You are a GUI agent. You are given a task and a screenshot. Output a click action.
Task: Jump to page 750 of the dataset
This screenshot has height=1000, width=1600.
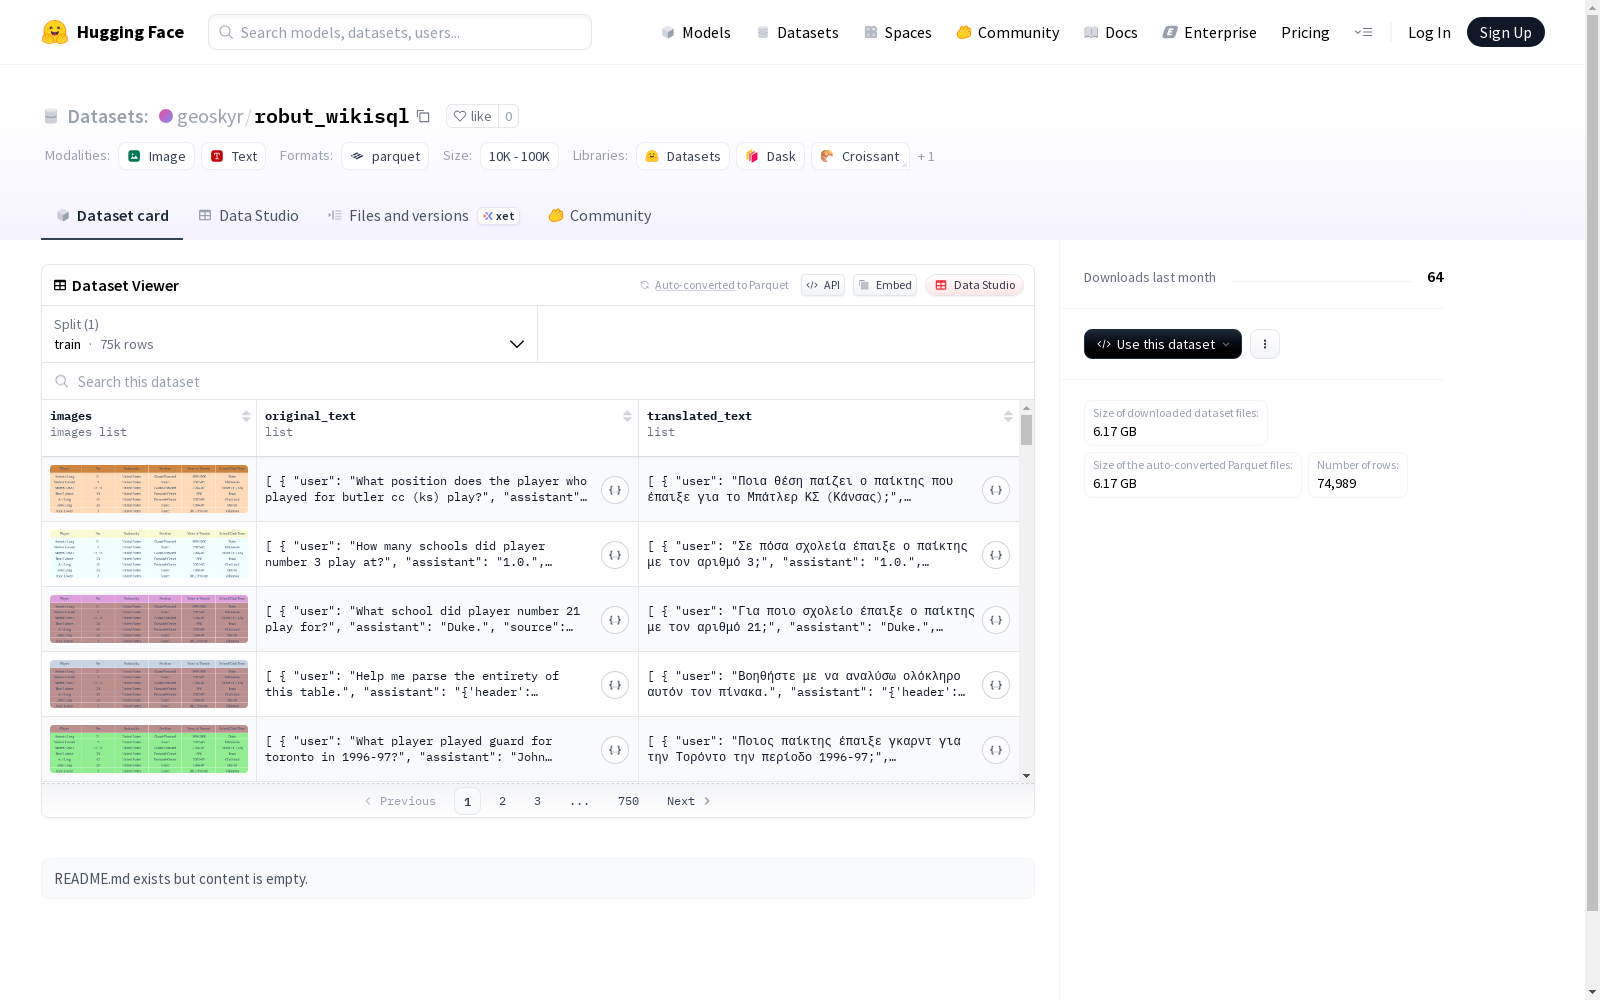(x=628, y=801)
